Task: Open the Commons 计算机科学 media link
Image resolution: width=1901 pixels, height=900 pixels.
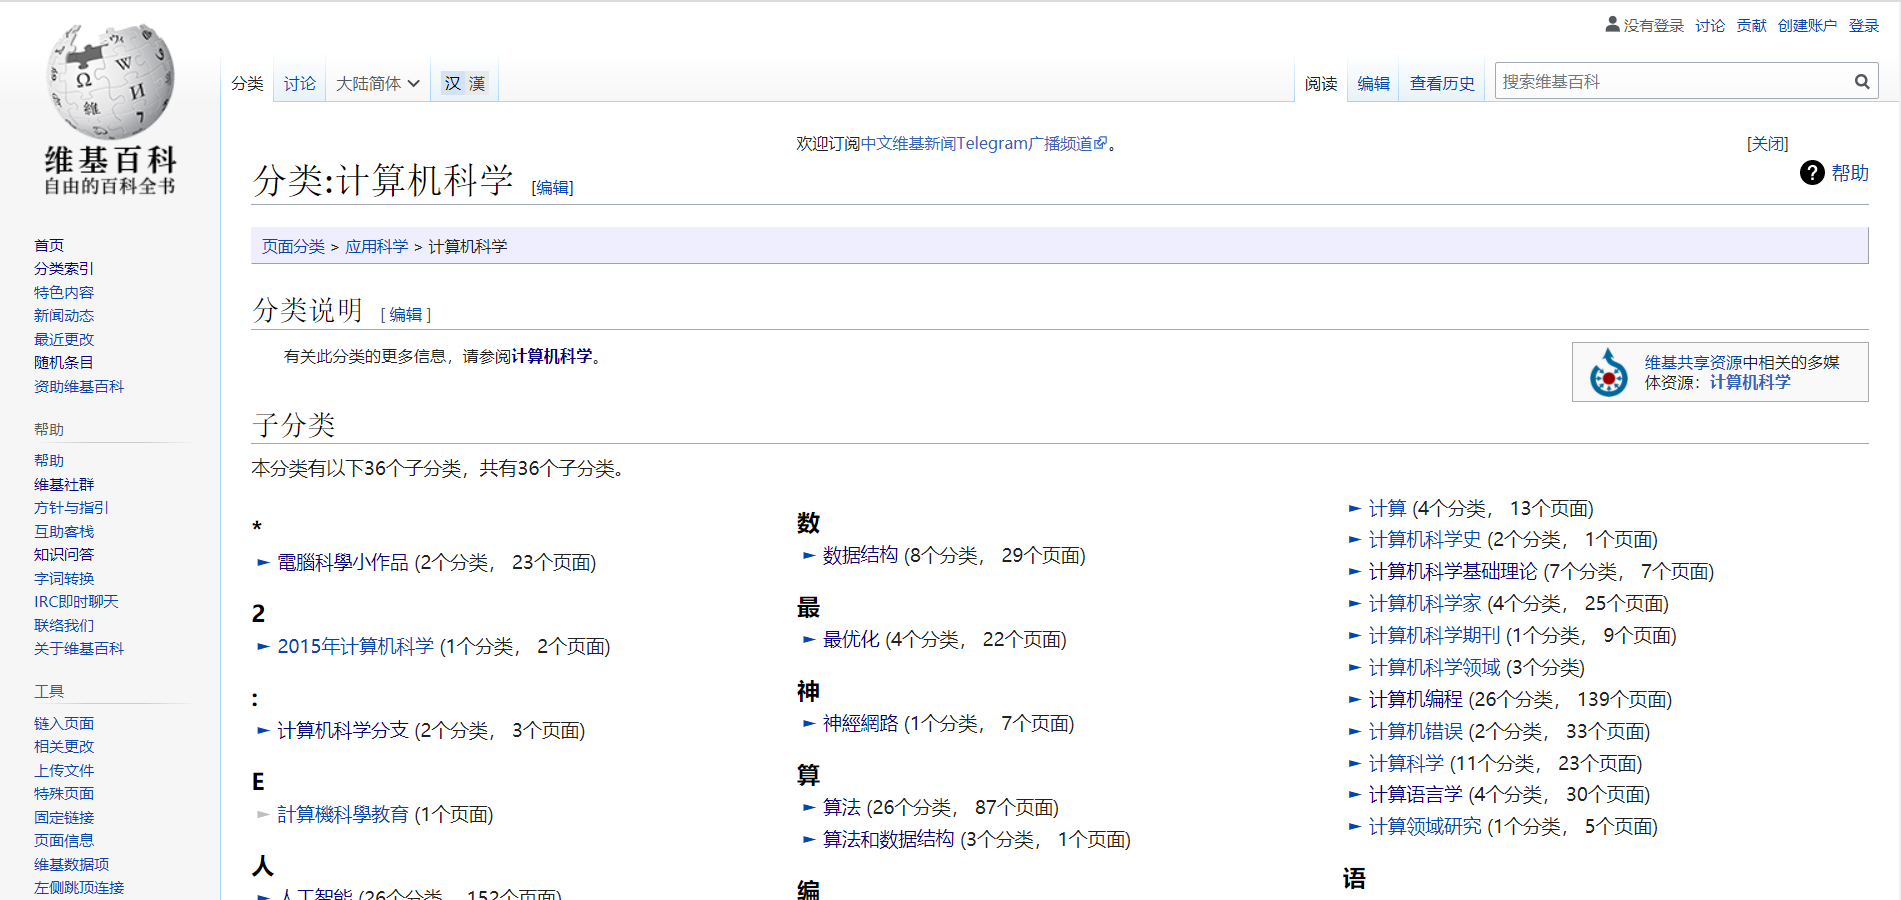Action: [1750, 383]
